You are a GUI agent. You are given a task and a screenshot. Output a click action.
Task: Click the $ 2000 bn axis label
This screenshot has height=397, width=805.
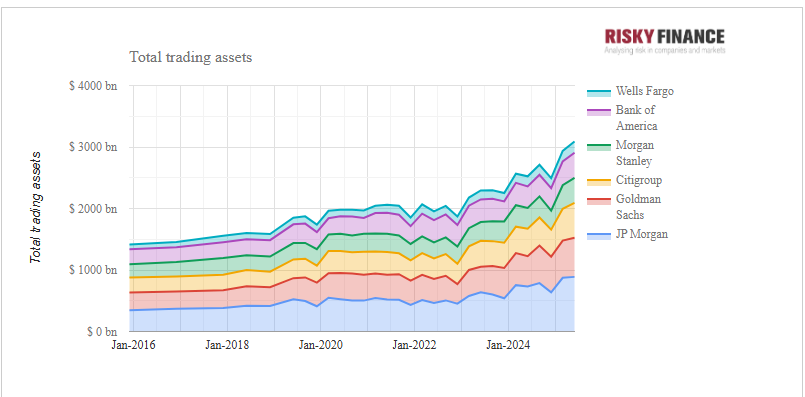(93, 209)
